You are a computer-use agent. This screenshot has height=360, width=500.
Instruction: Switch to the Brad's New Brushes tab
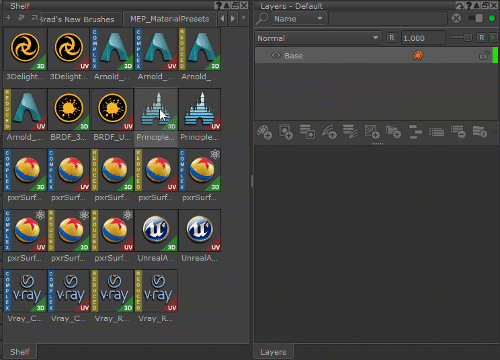tap(77, 19)
